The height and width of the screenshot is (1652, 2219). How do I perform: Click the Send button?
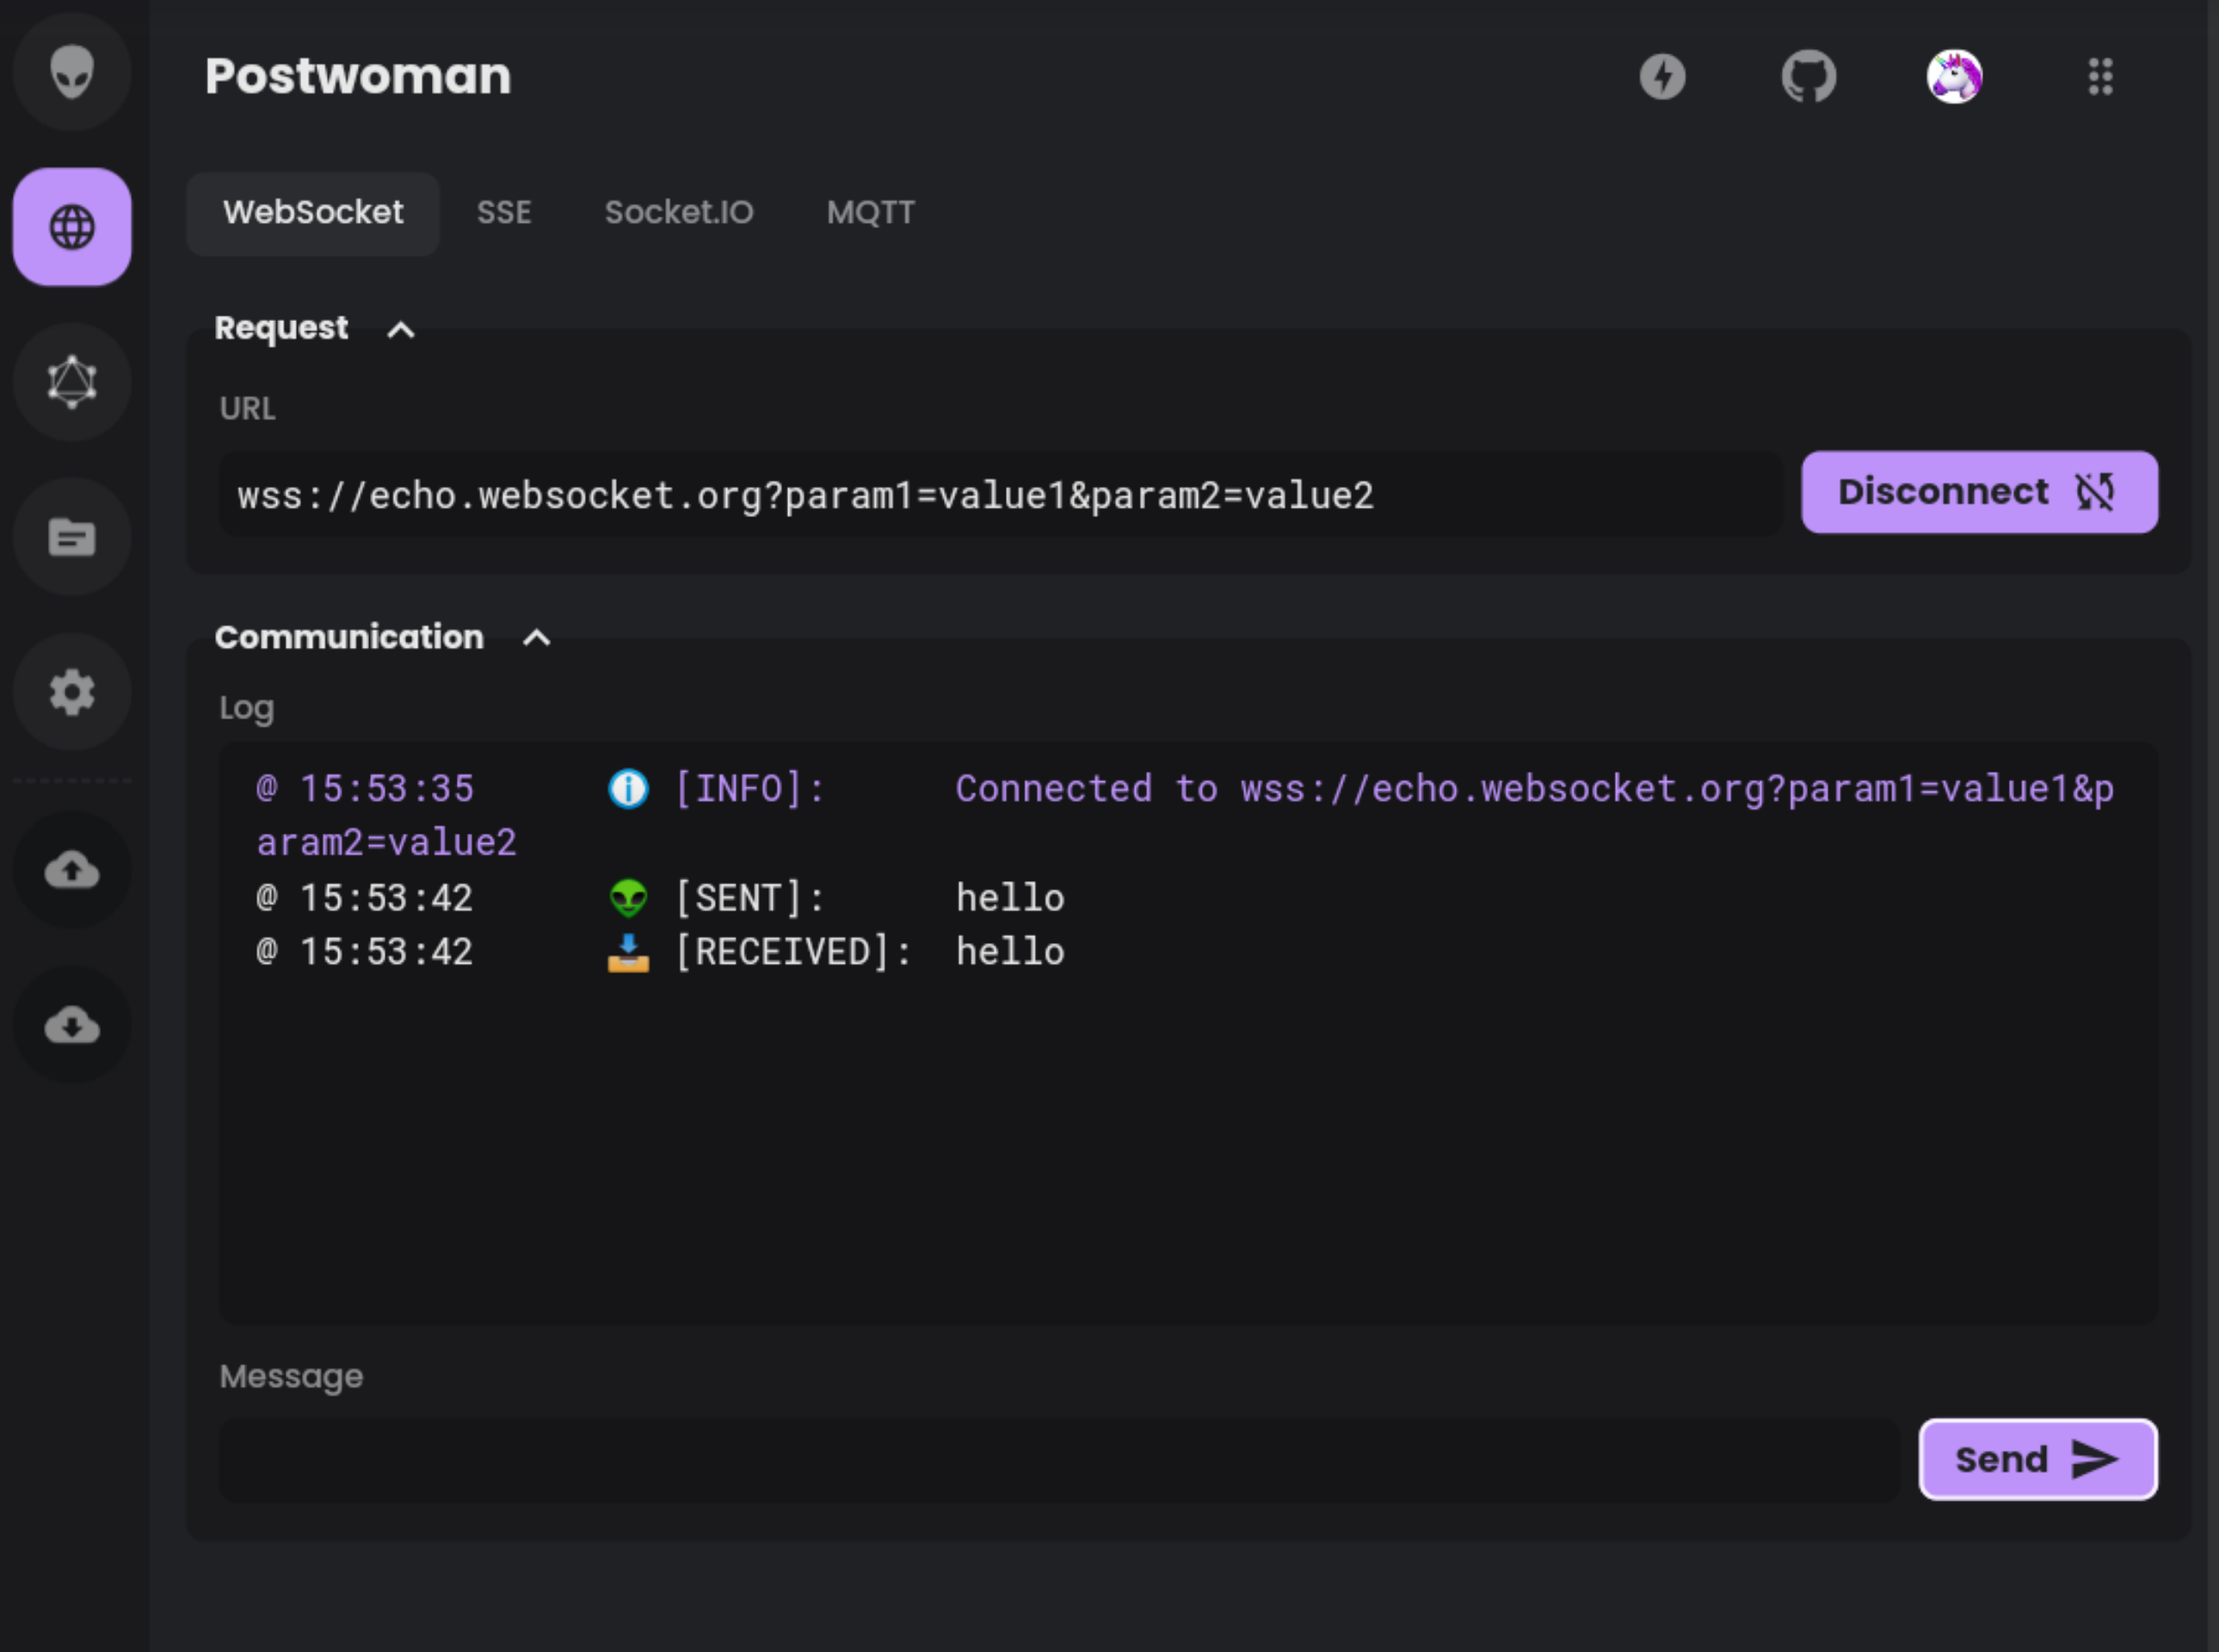click(2037, 1459)
